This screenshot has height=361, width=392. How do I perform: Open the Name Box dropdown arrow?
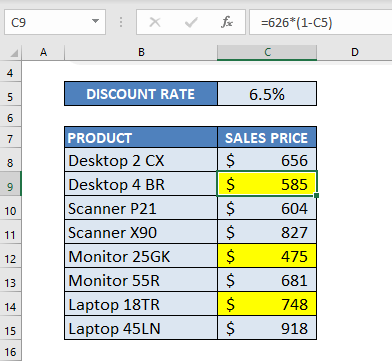[x=95, y=21]
